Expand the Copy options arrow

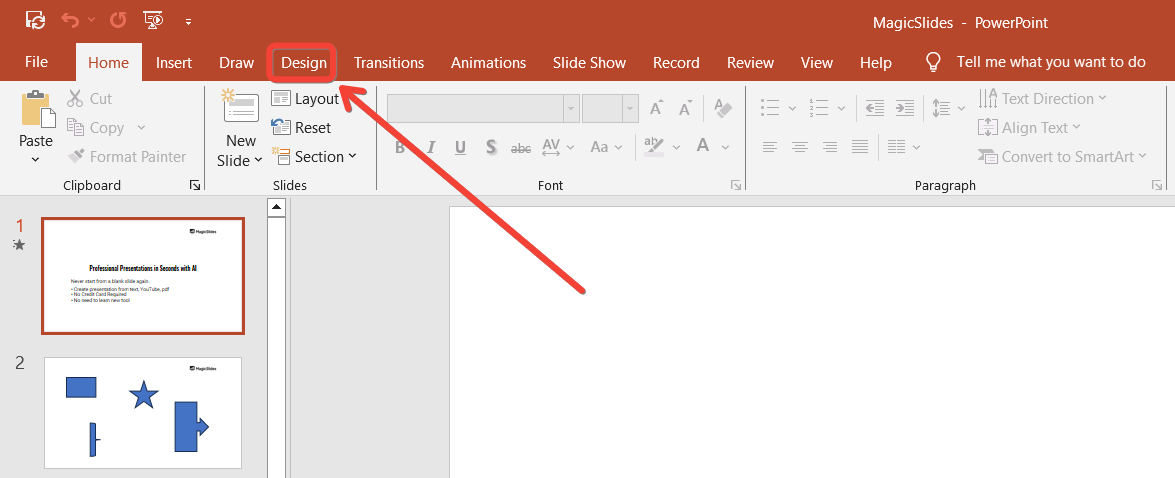pos(141,128)
